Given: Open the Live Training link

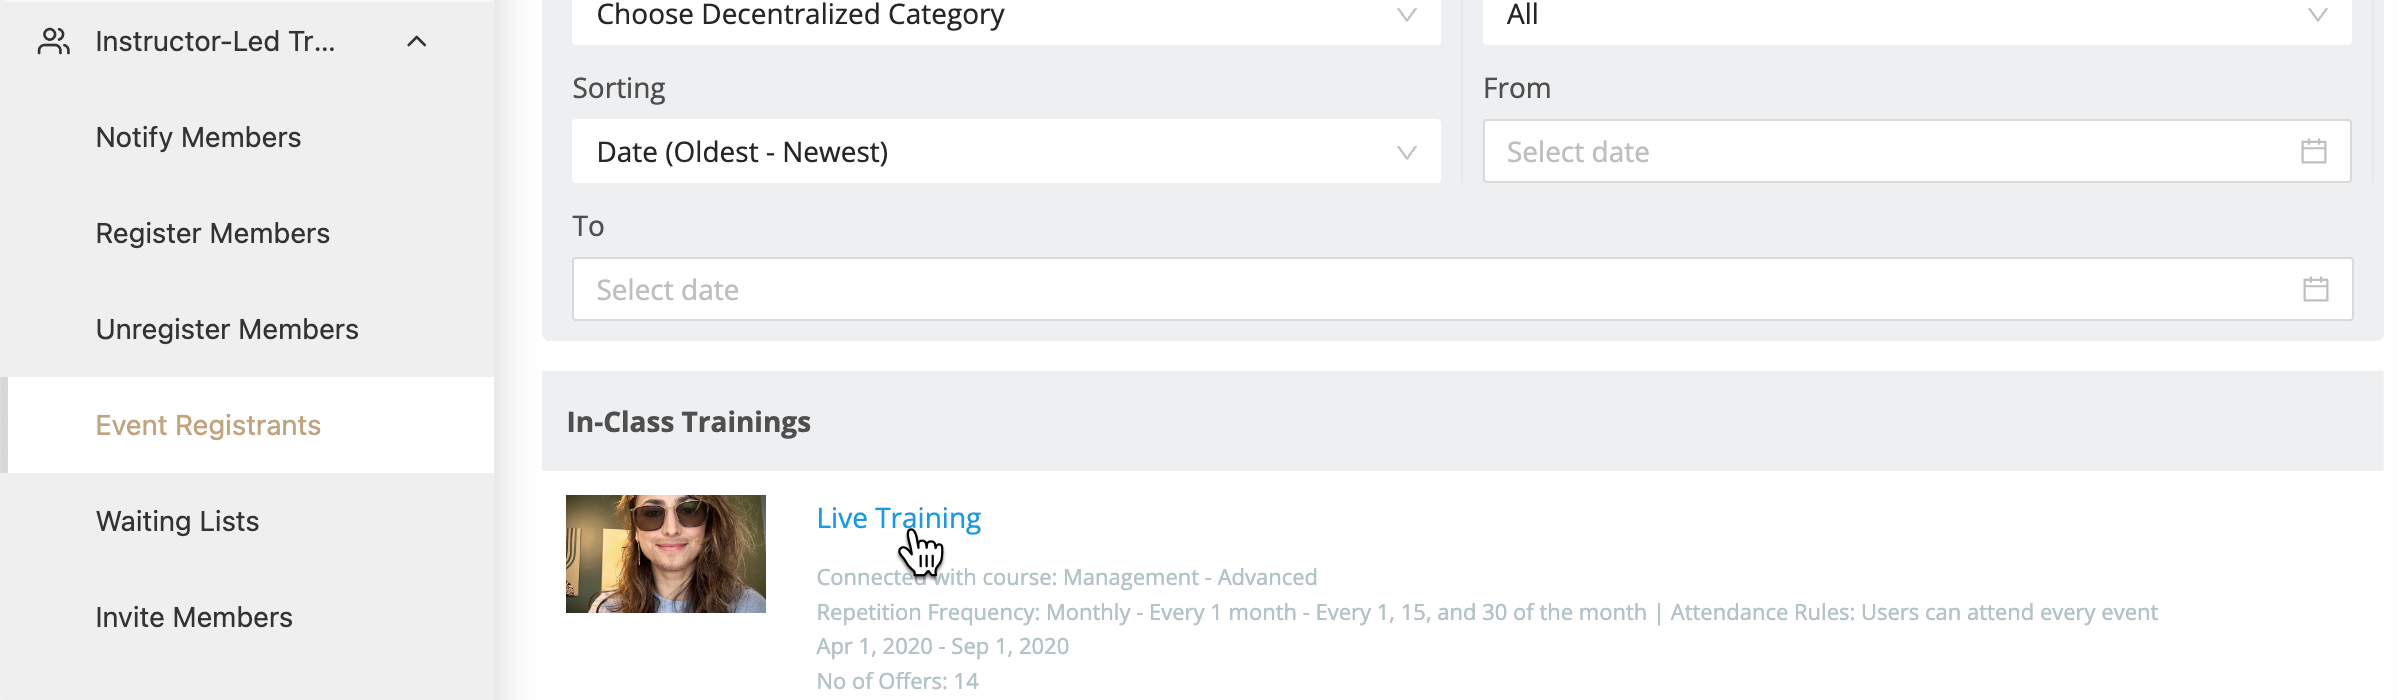Looking at the screenshot, I should 898,518.
